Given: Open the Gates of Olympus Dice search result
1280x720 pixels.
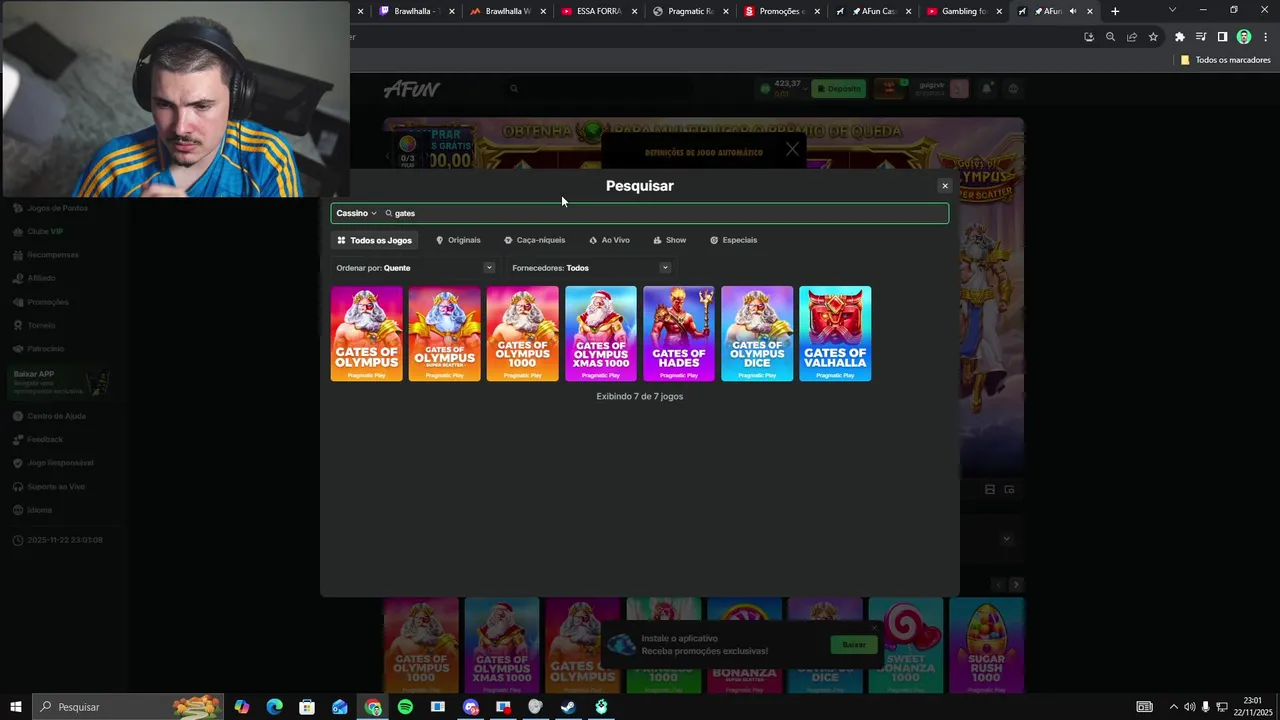Looking at the screenshot, I should (x=757, y=334).
